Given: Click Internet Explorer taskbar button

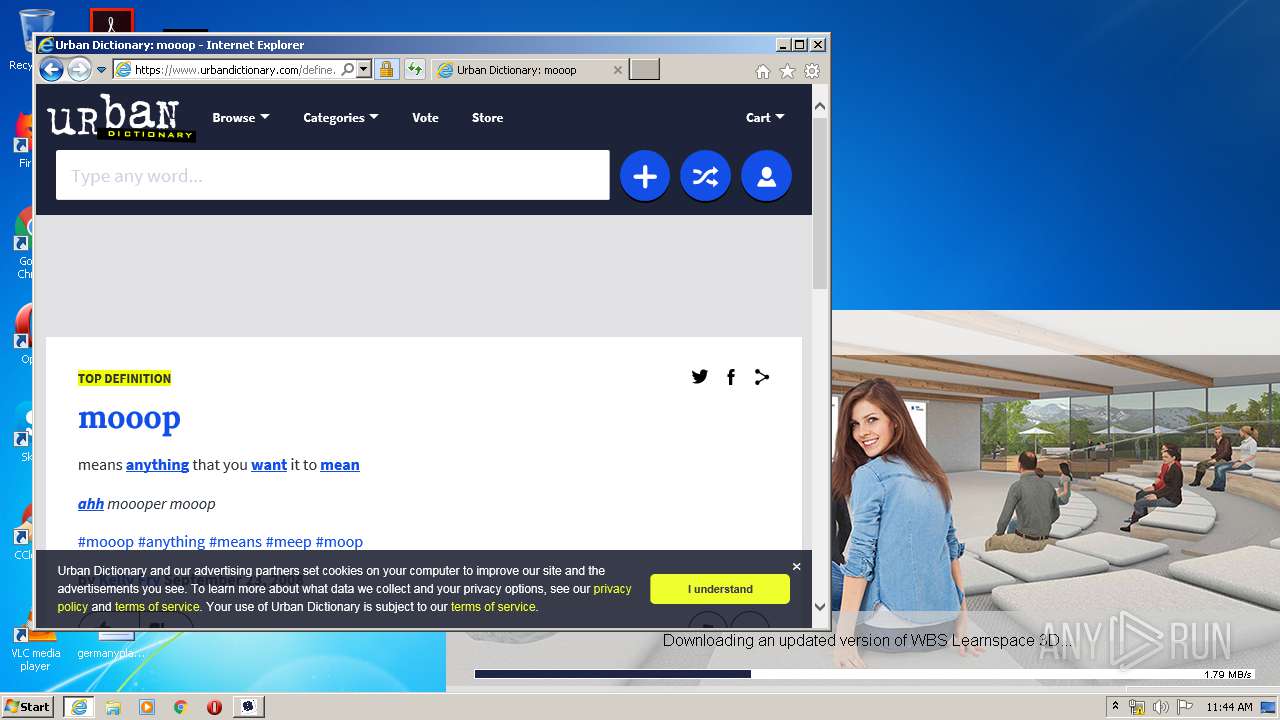Looking at the screenshot, I should (79, 706).
